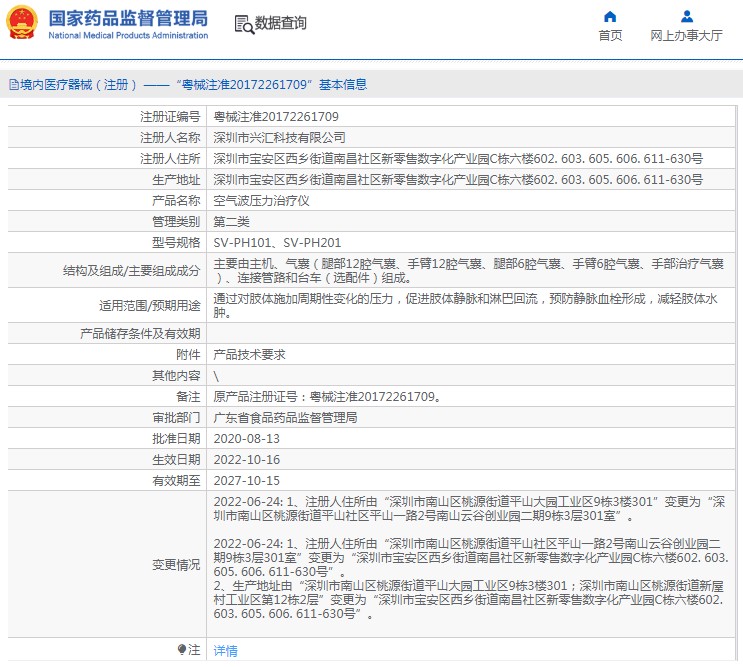Screen dimensions: 743x667
Task: Click the 生产地址 label
Action: 176,180
